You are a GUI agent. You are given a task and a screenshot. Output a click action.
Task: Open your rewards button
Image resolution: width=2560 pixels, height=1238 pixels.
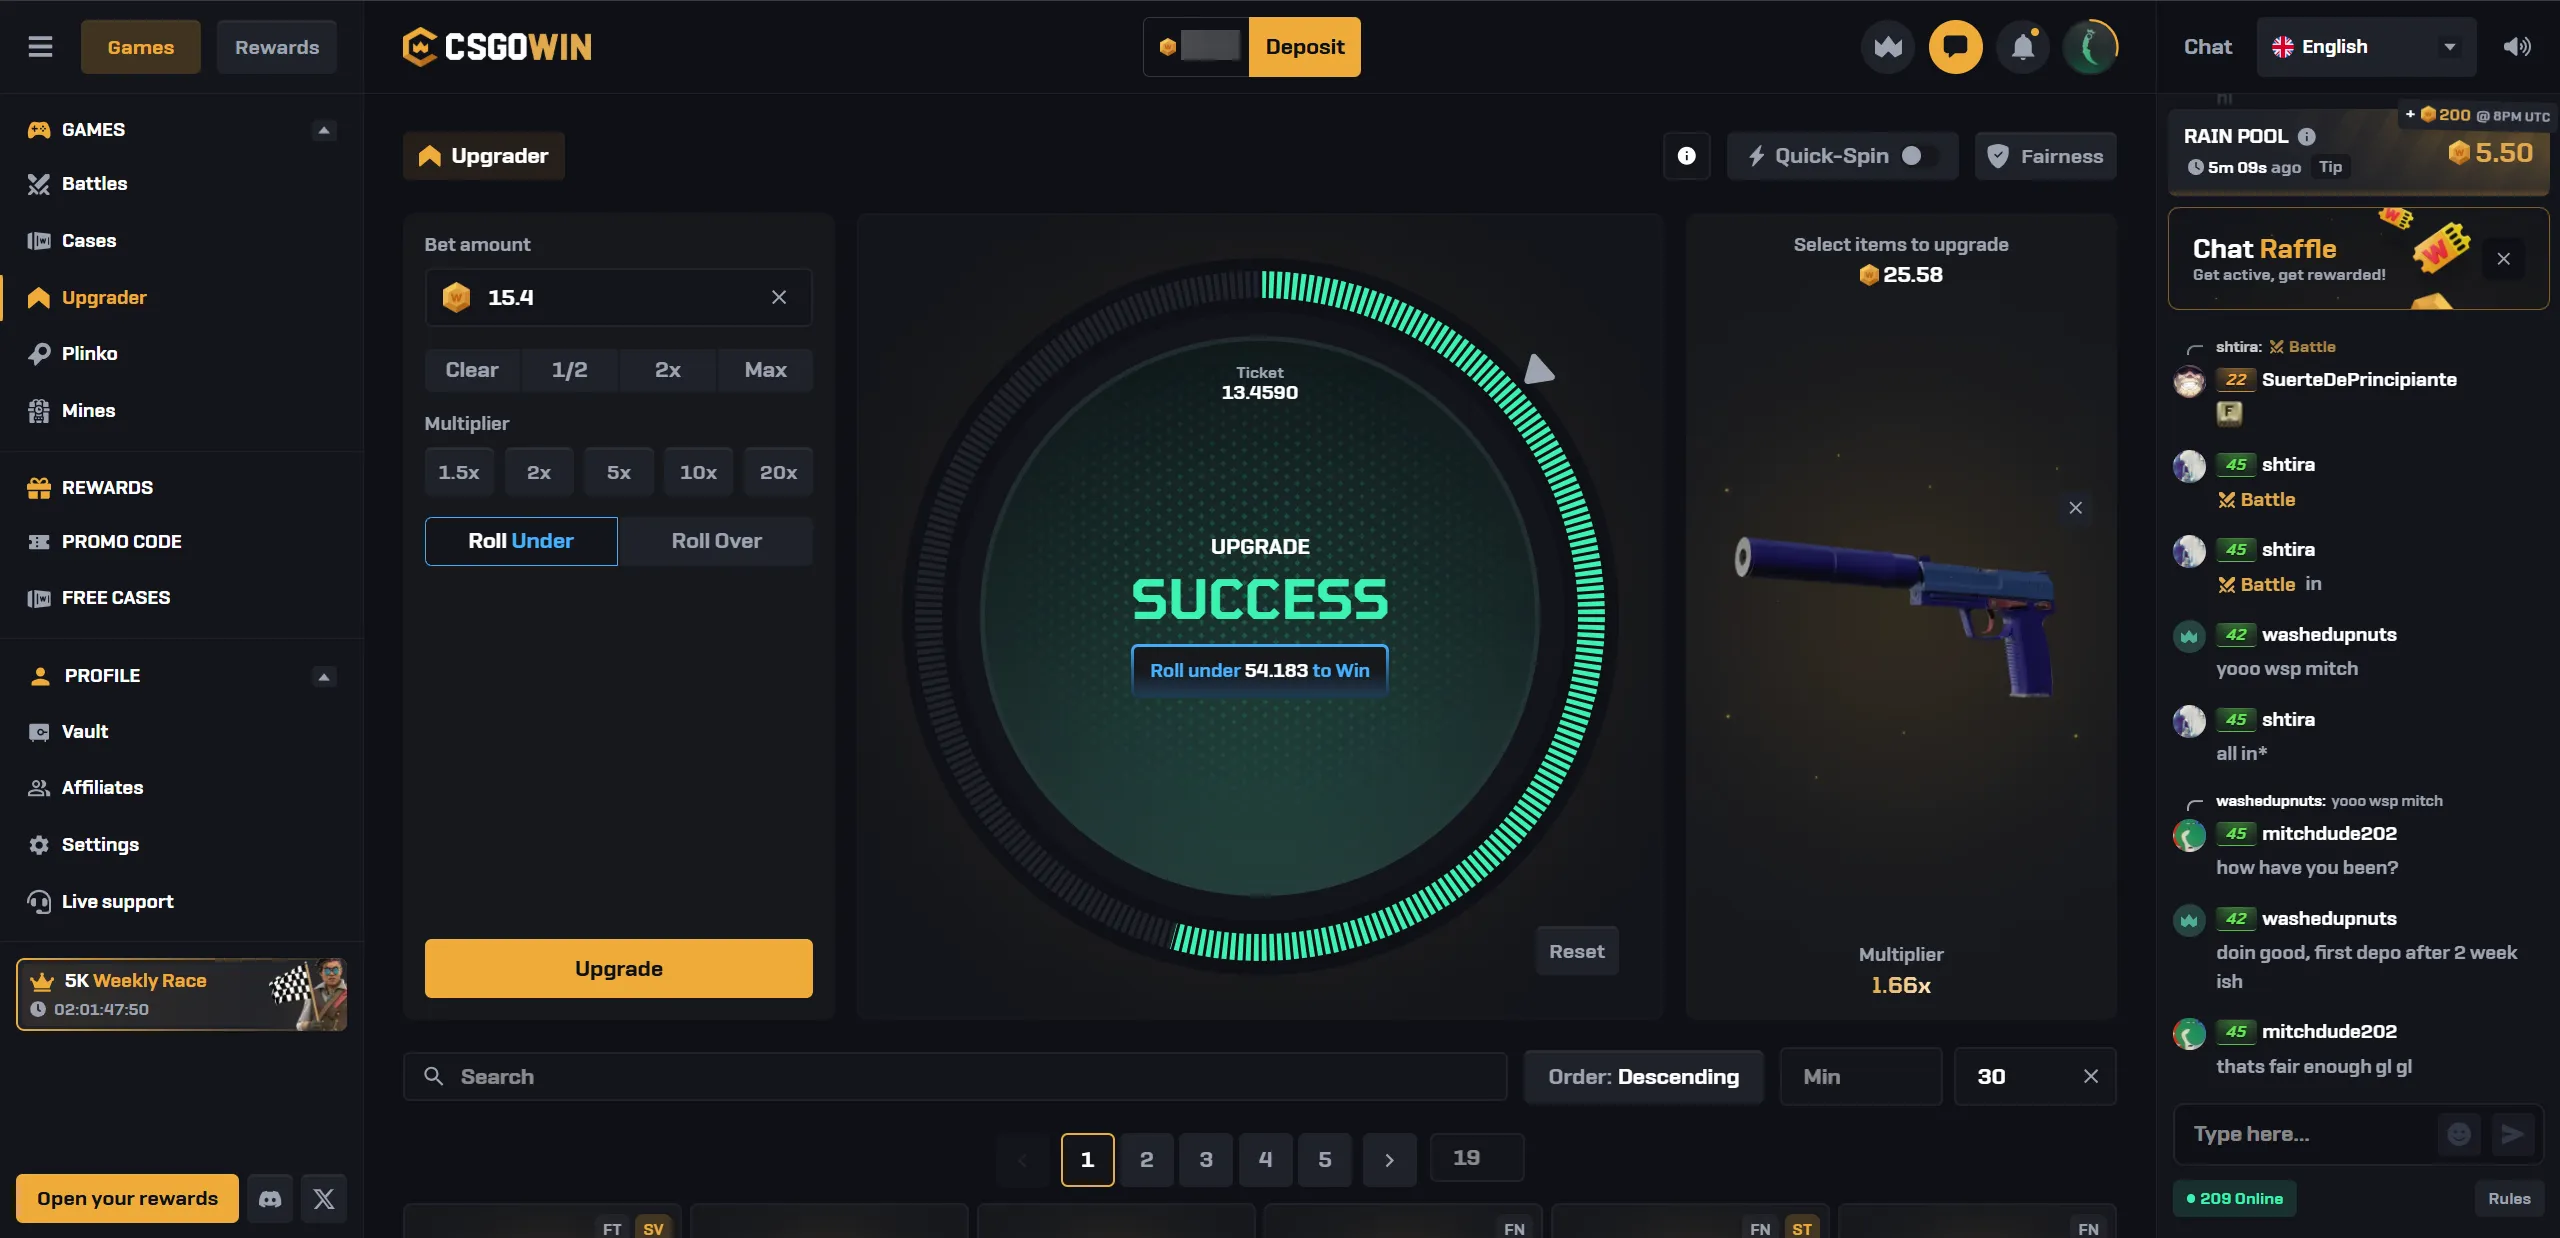pyautogui.click(x=127, y=1198)
